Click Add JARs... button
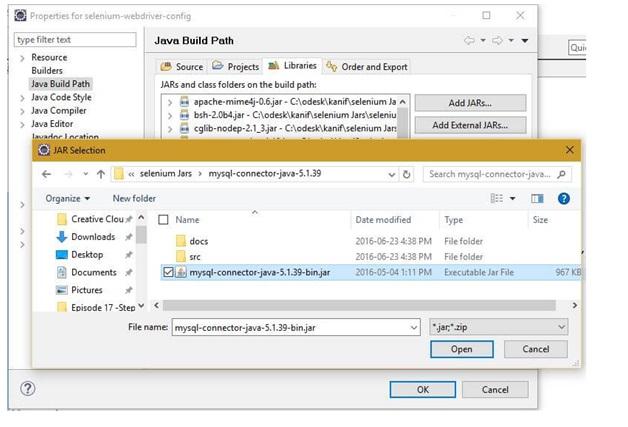The image size is (628, 427). click(470, 103)
